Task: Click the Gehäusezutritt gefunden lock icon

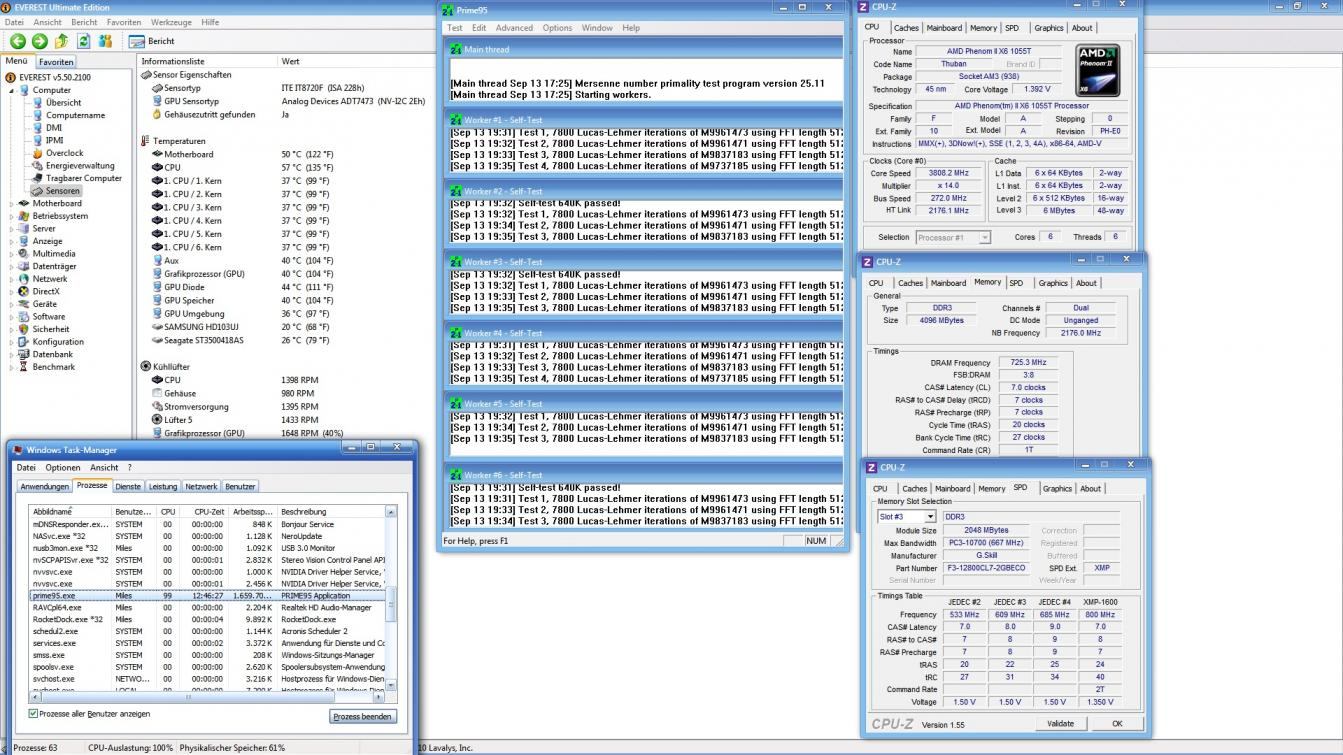Action: (x=157, y=114)
